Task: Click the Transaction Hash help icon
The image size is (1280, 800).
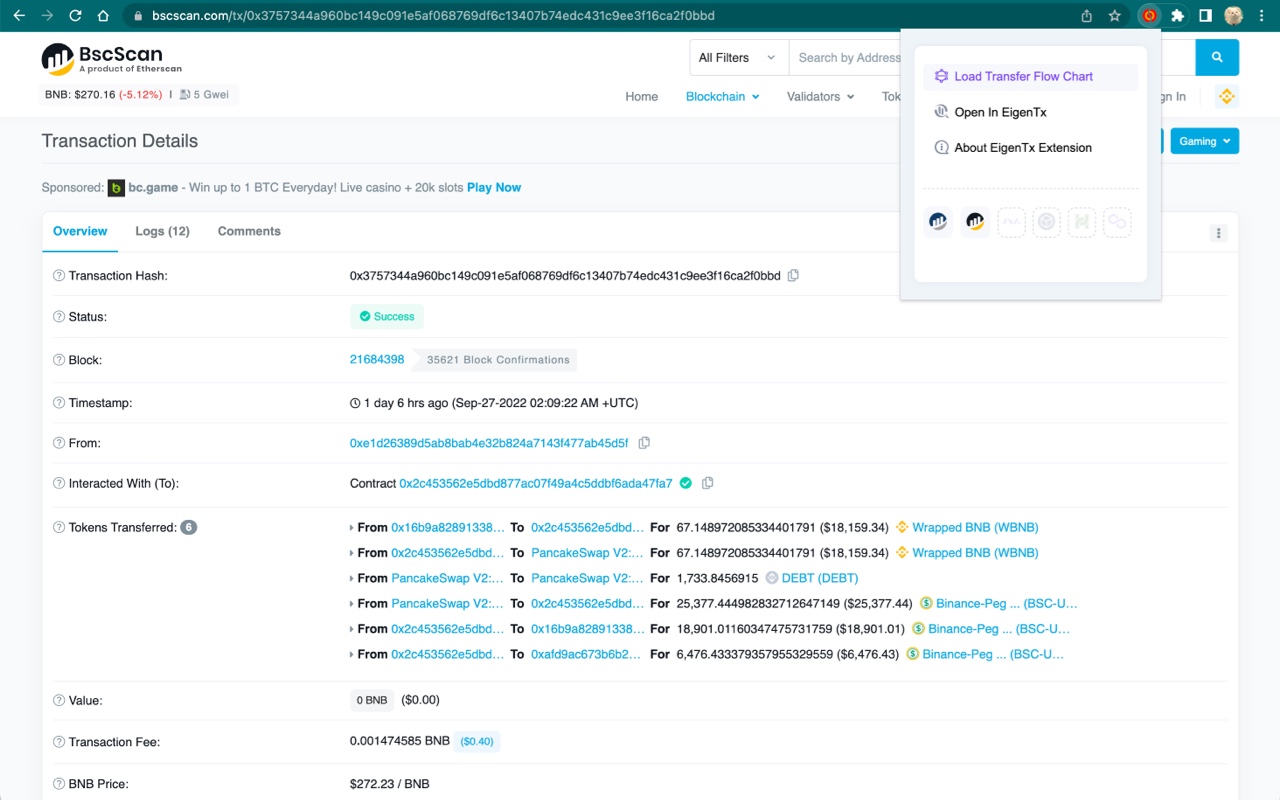Action: coord(59,276)
